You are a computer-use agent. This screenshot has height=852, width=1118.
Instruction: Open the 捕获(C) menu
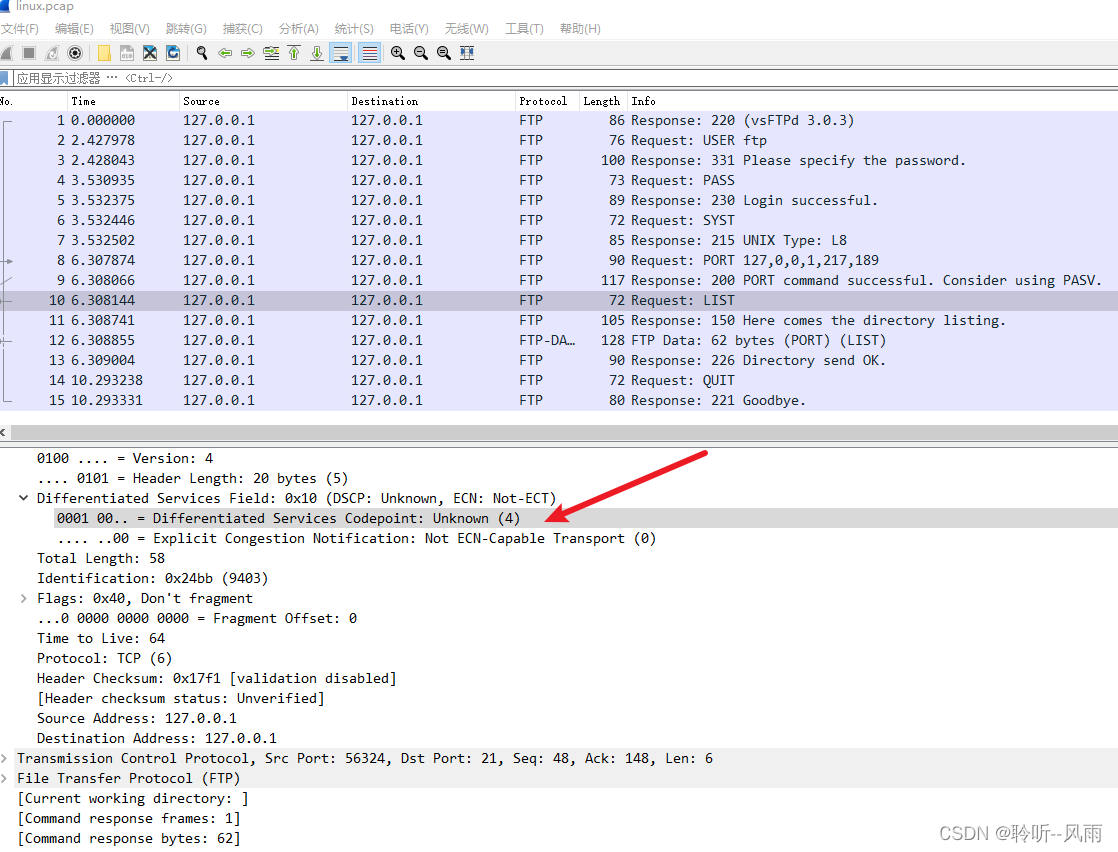pyautogui.click(x=242, y=29)
